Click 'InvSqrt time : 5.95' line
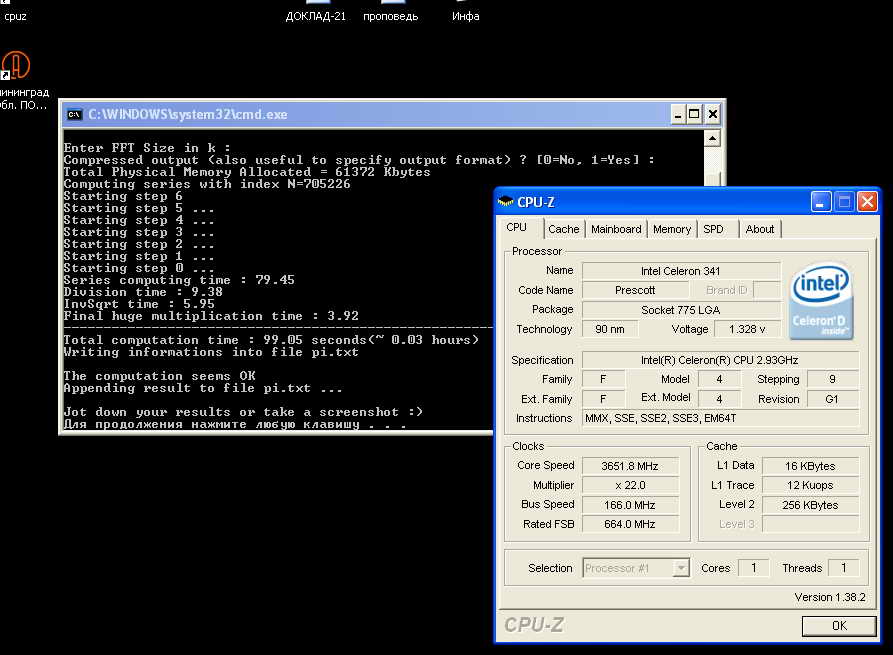The image size is (893, 655). tap(139, 304)
